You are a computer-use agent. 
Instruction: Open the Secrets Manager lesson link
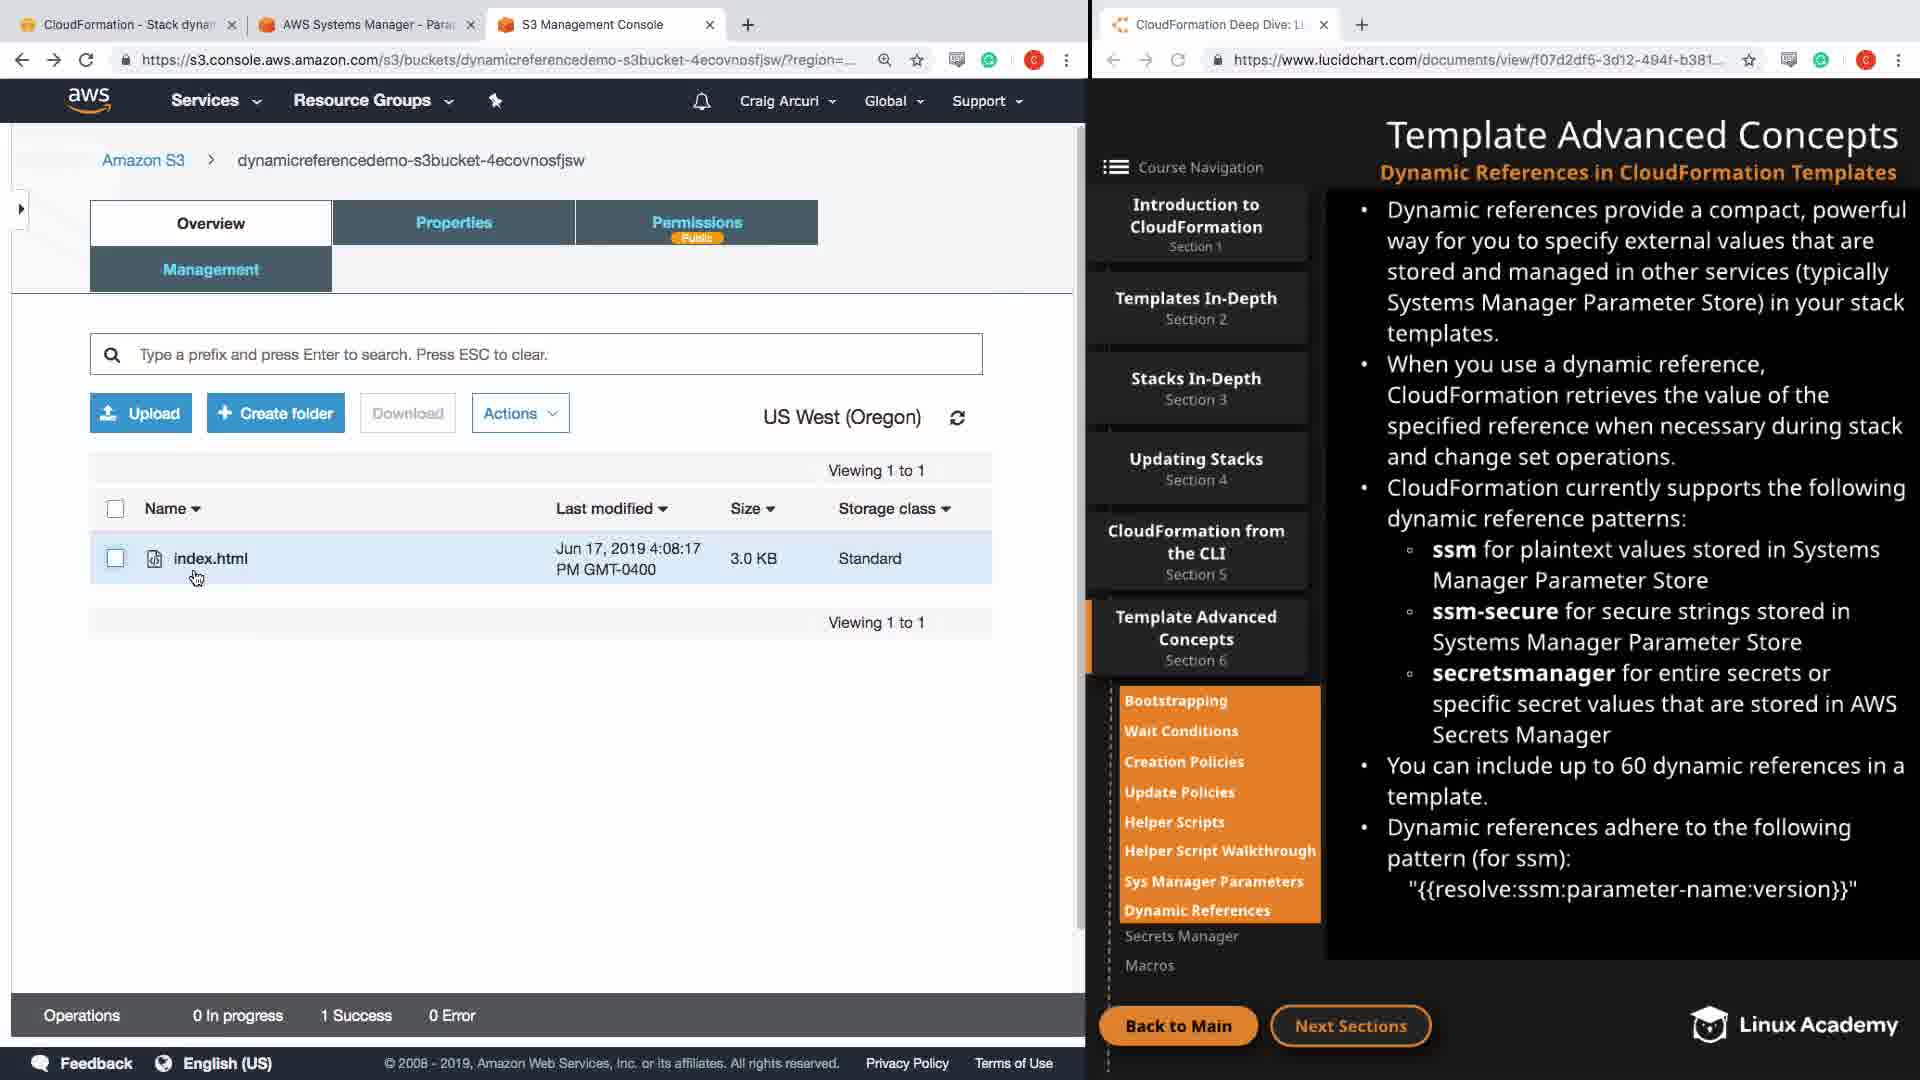[x=1181, y=936]
